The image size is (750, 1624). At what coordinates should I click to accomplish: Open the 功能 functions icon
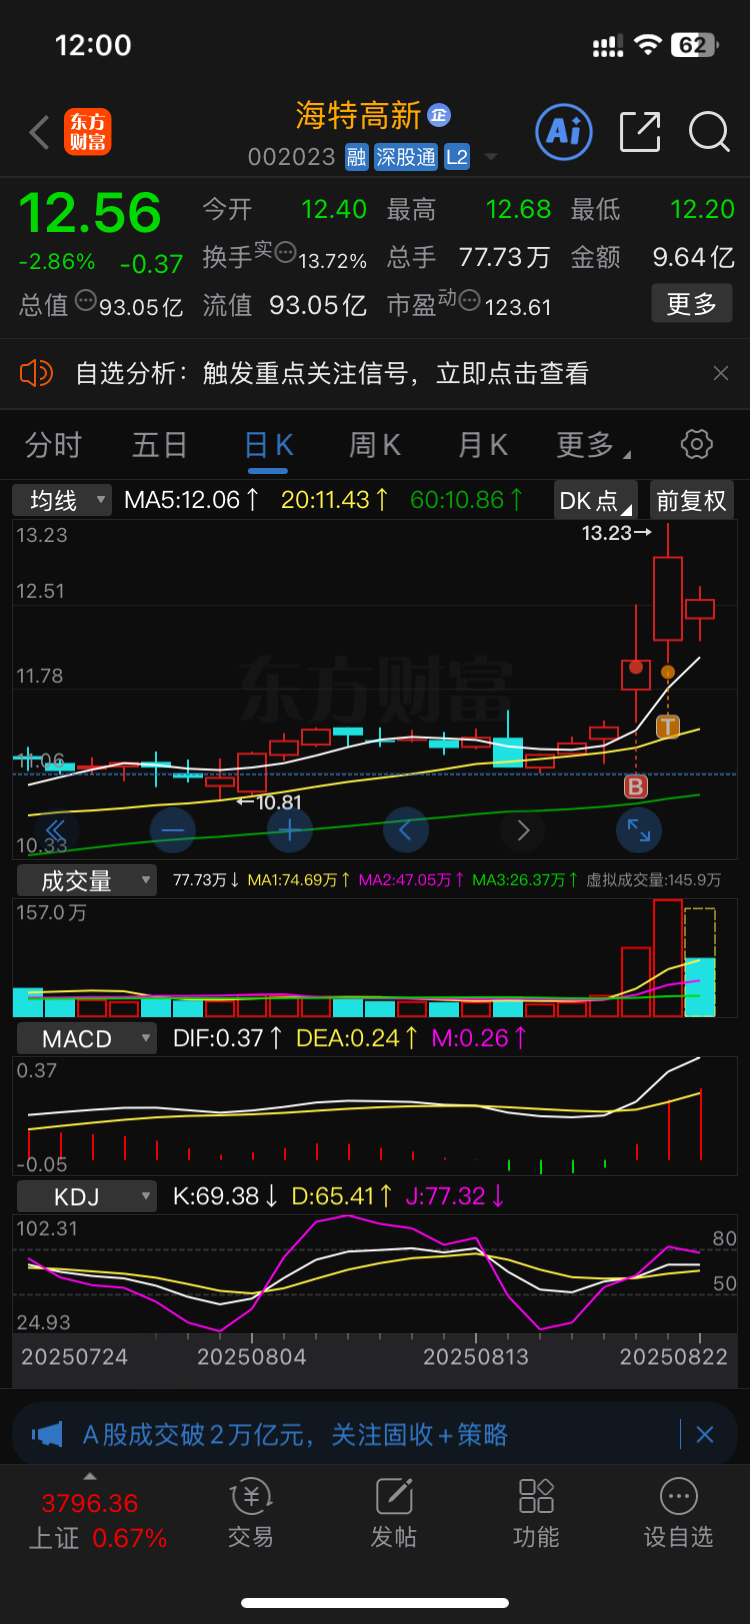click(x=536, y=1514)
